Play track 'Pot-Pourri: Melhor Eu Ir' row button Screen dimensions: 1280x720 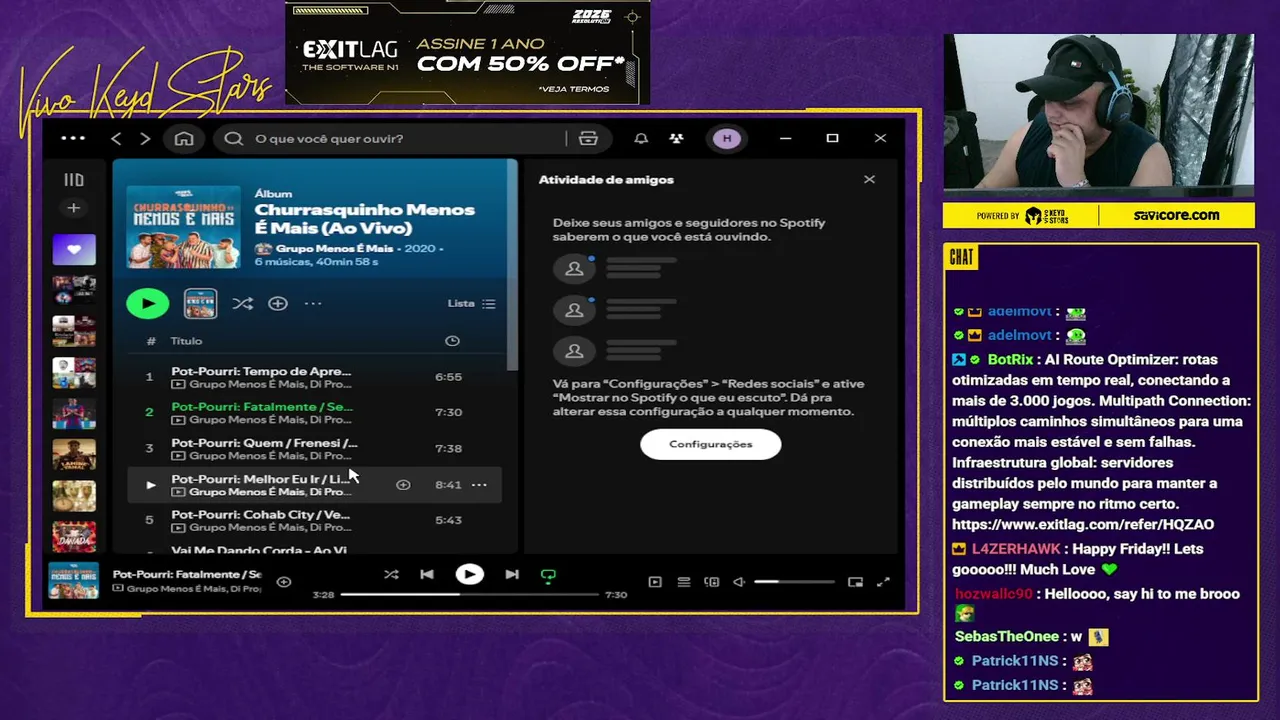pos(150,485)
